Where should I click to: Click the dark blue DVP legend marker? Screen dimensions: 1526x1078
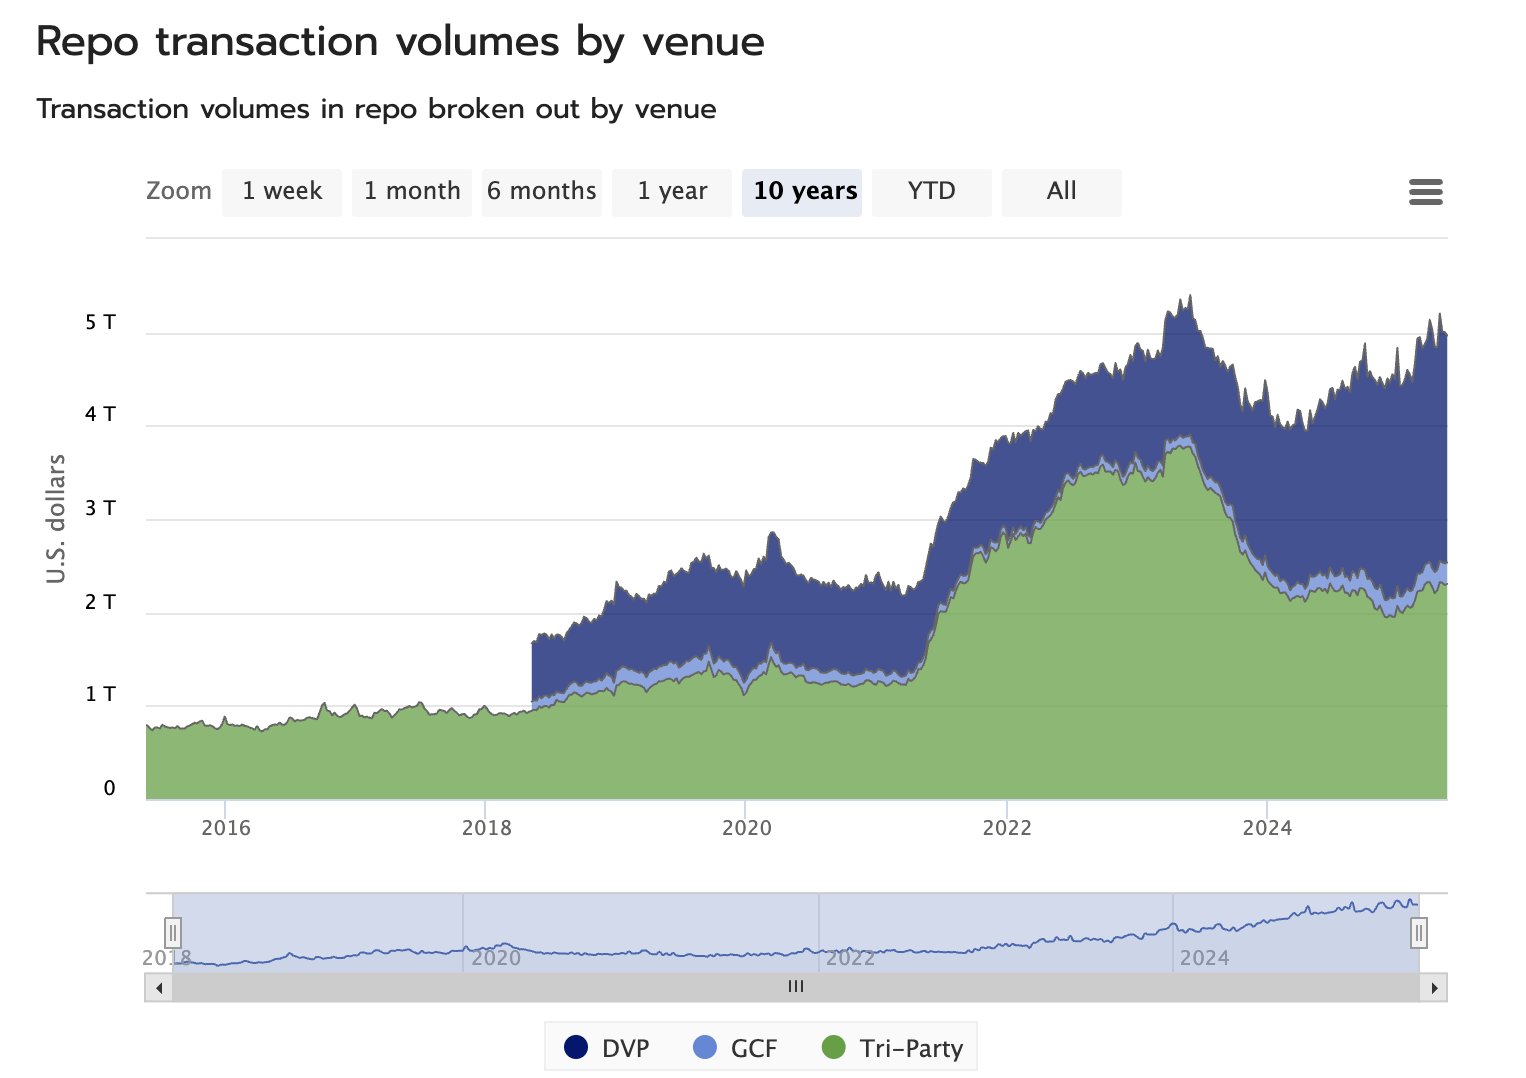point(576,1047)
